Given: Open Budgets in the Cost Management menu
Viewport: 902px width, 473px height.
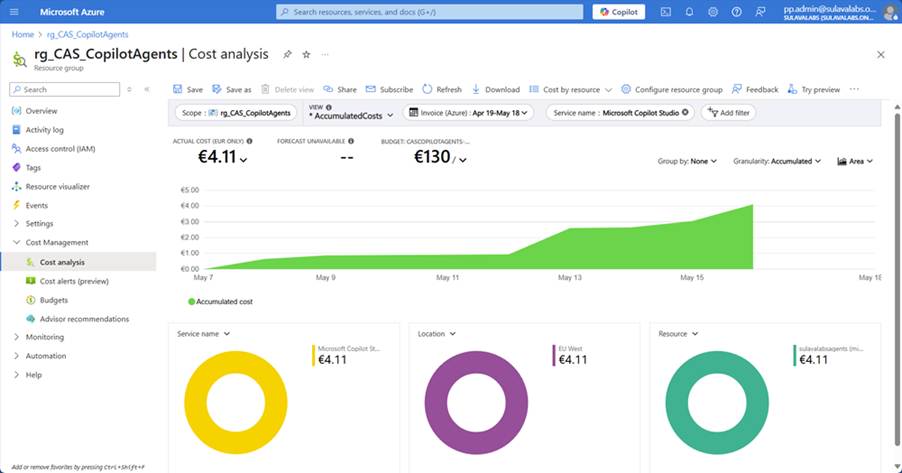Looking at the screenshot, I should click(x=54, y=300).
